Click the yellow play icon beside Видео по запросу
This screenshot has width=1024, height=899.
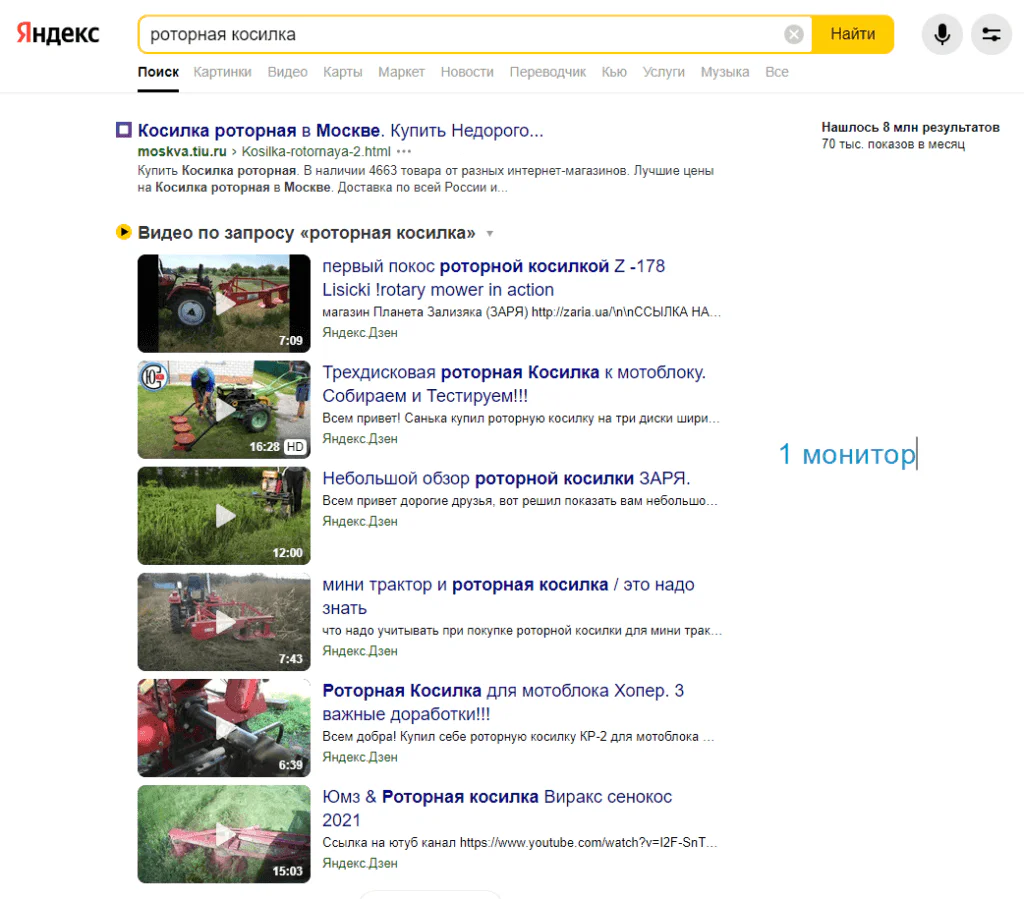tap(123, 232)
